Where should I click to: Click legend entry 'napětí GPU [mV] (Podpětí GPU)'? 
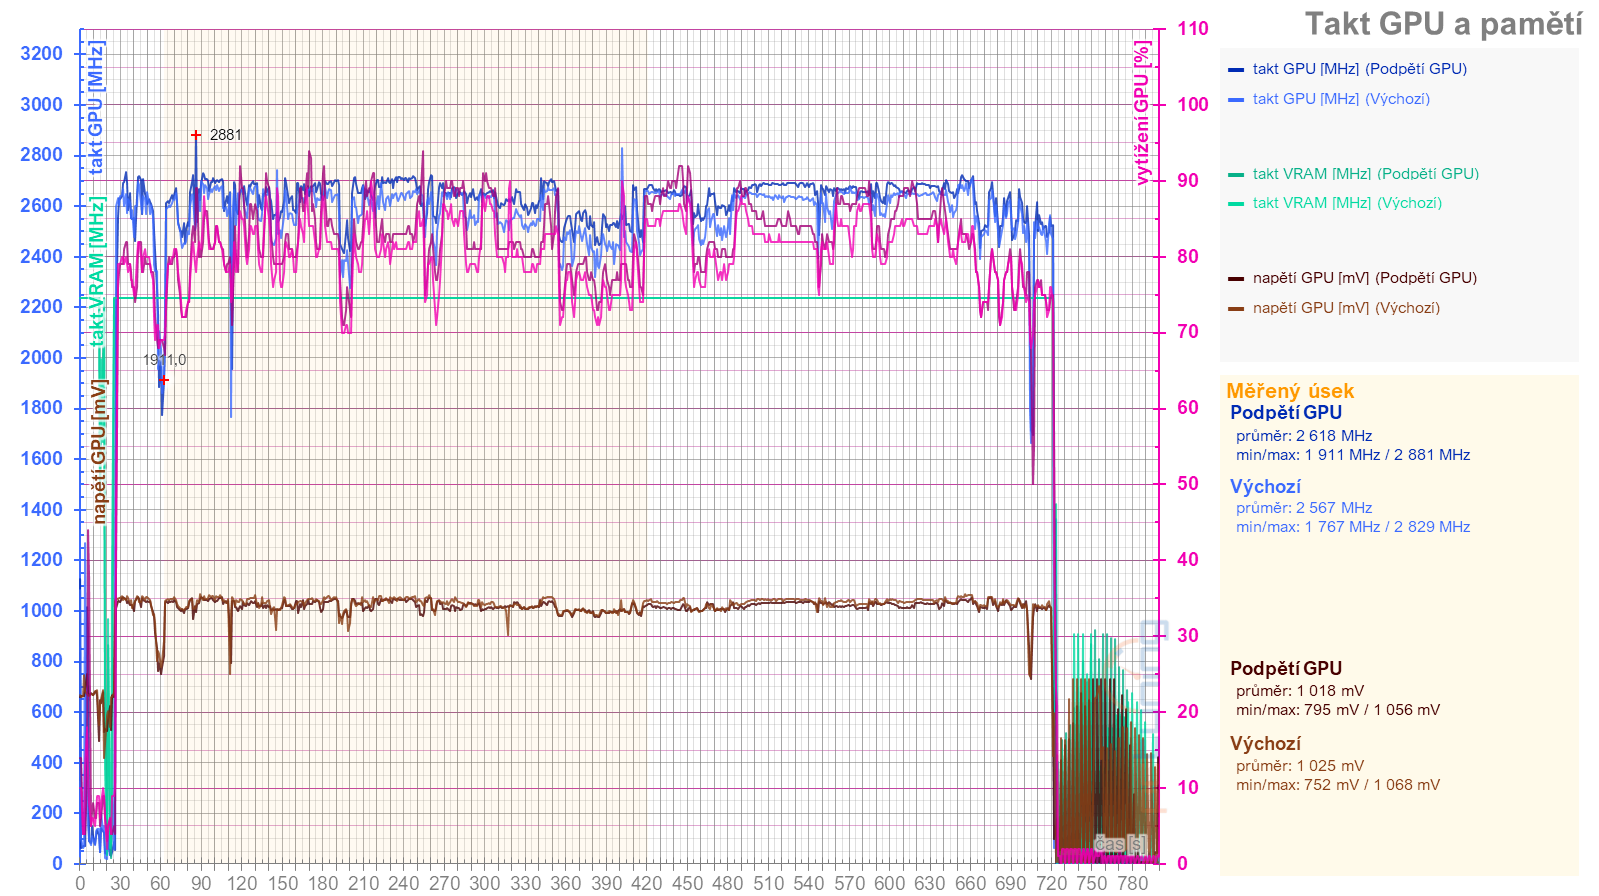1364,278
